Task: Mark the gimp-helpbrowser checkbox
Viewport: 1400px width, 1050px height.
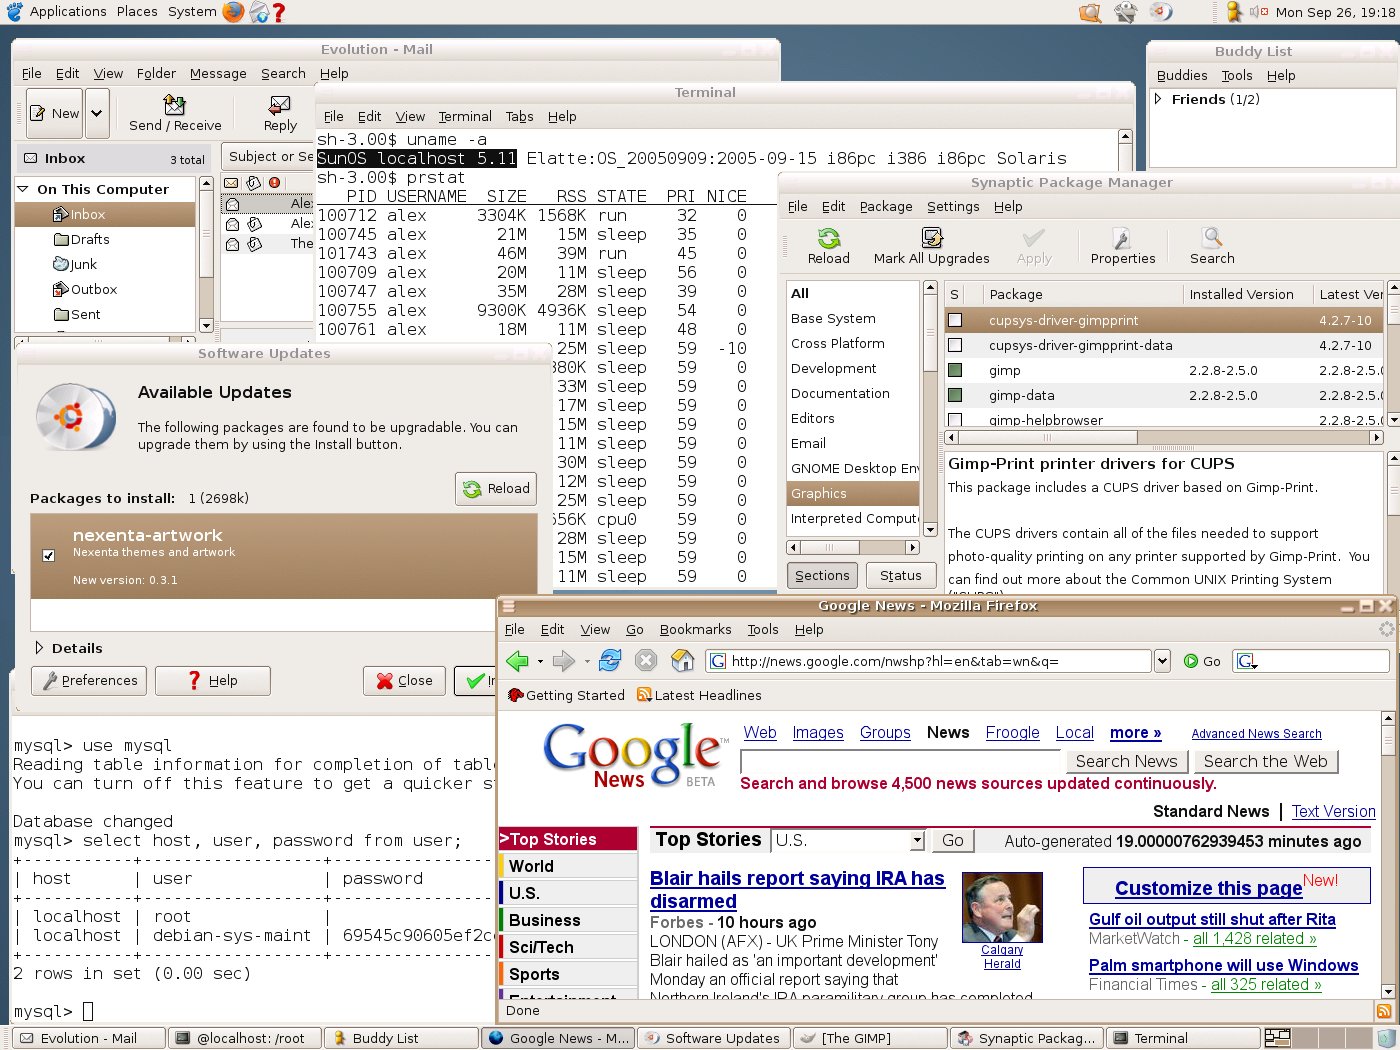Action: [955, 420]
